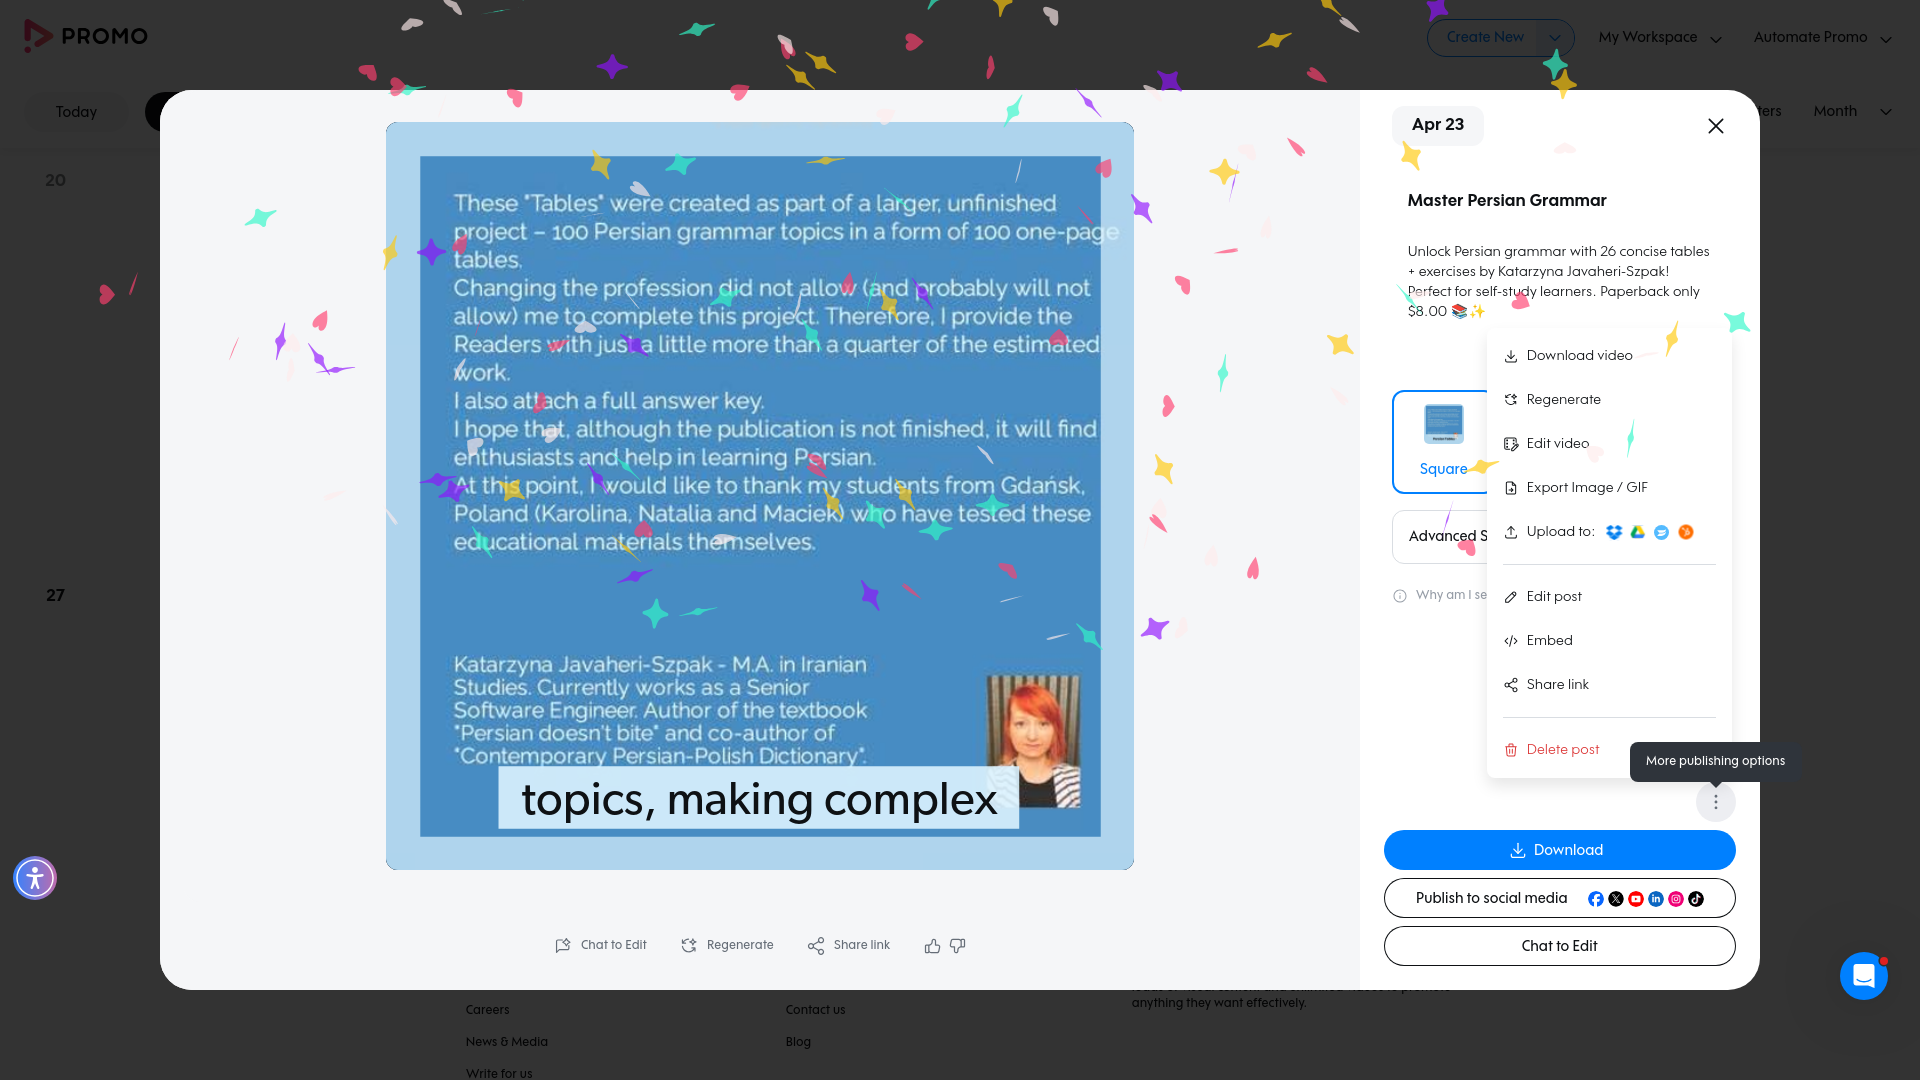This screenshot has width=1920, height=1080.
Task: Open the My Workspace dropdown
Action: coord(1659,37)
